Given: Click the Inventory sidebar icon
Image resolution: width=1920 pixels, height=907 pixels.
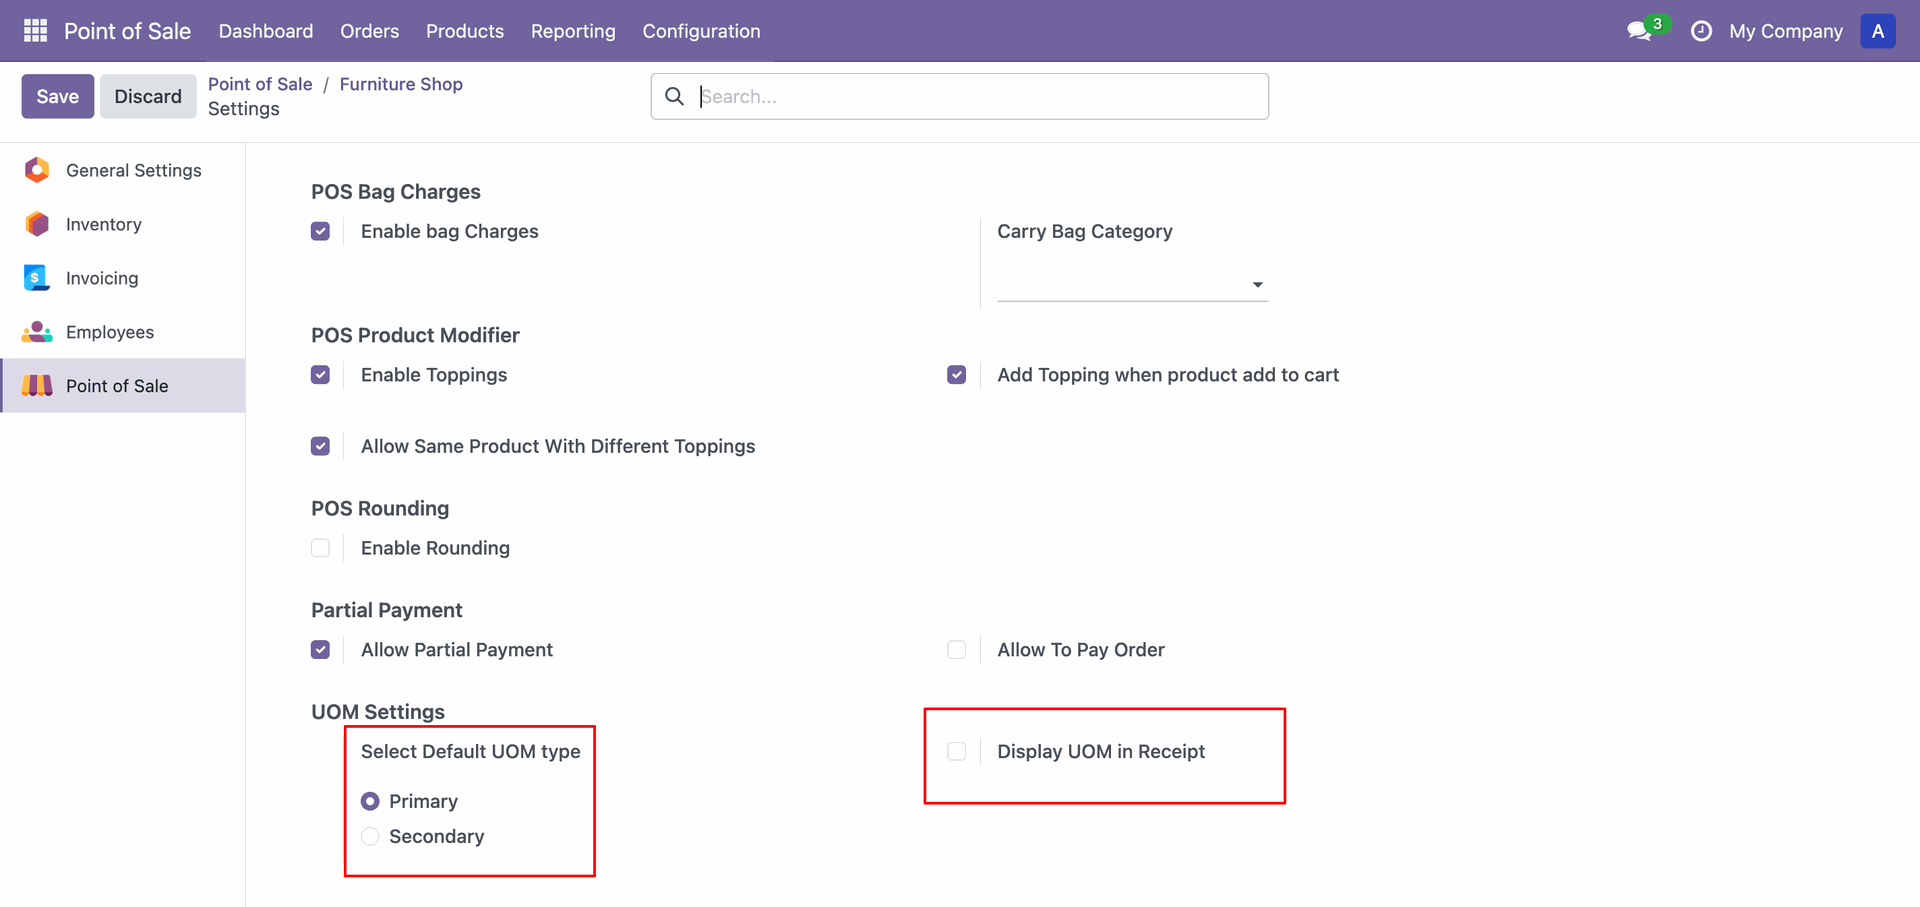Looking at the screenshot, I should 37,224.
